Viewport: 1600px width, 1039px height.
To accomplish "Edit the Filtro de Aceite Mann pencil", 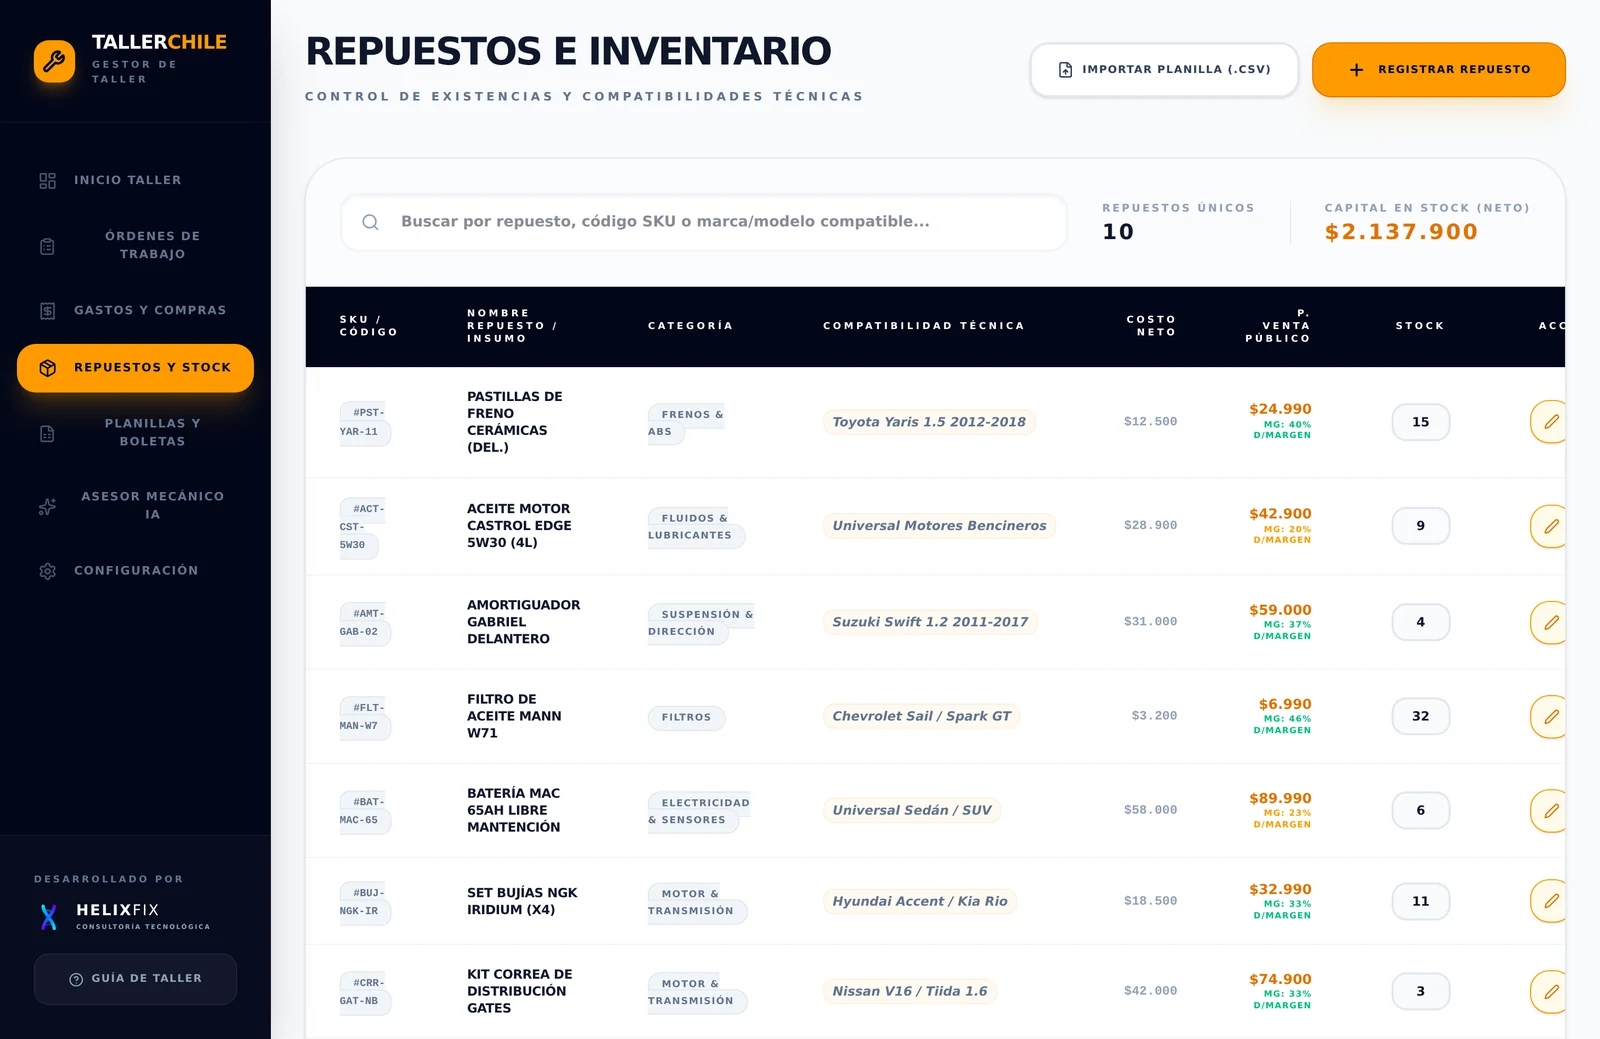I will [1550, 716].
